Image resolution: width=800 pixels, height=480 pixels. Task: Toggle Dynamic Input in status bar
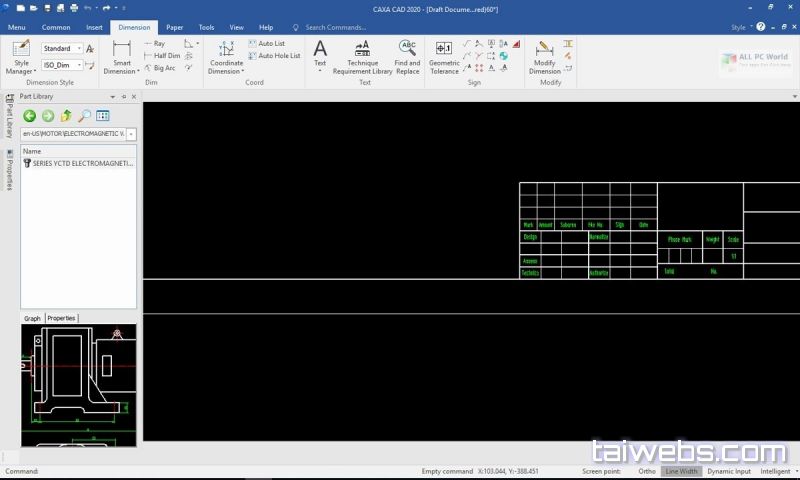730,471
